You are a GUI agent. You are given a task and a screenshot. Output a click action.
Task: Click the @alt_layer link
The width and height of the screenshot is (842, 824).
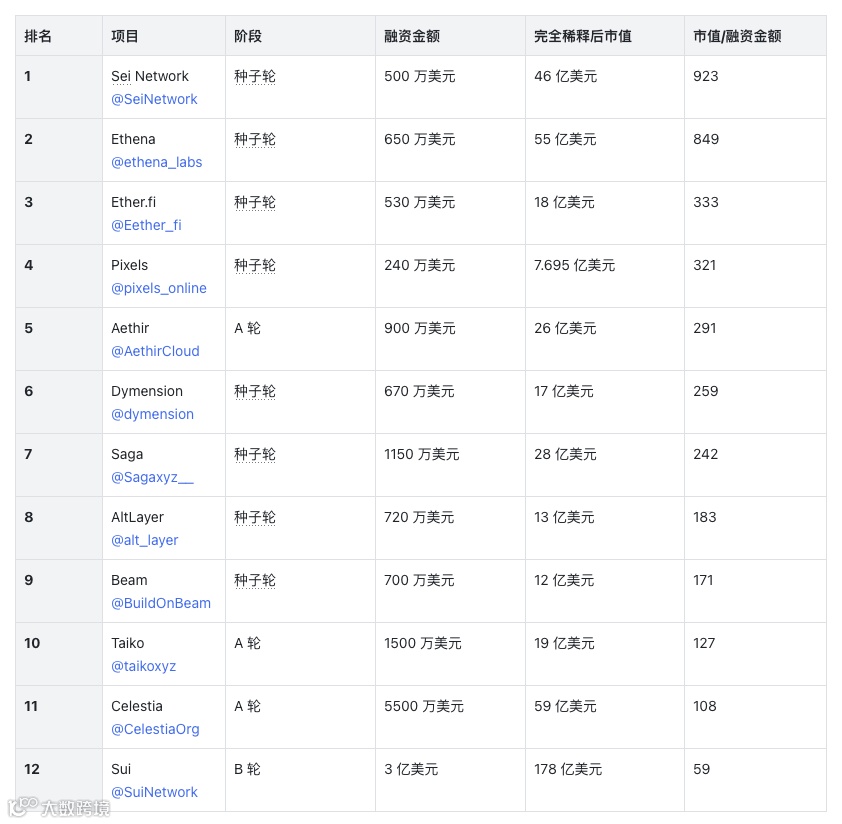pos(144,540)
